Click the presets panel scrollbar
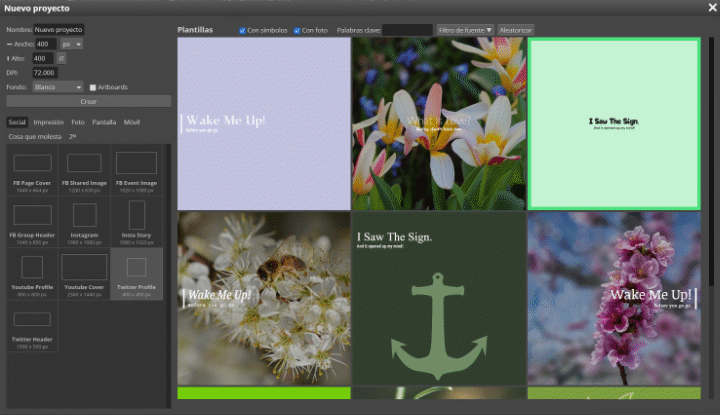The height and width of the screenshot is (415, 720). (168, 275)
